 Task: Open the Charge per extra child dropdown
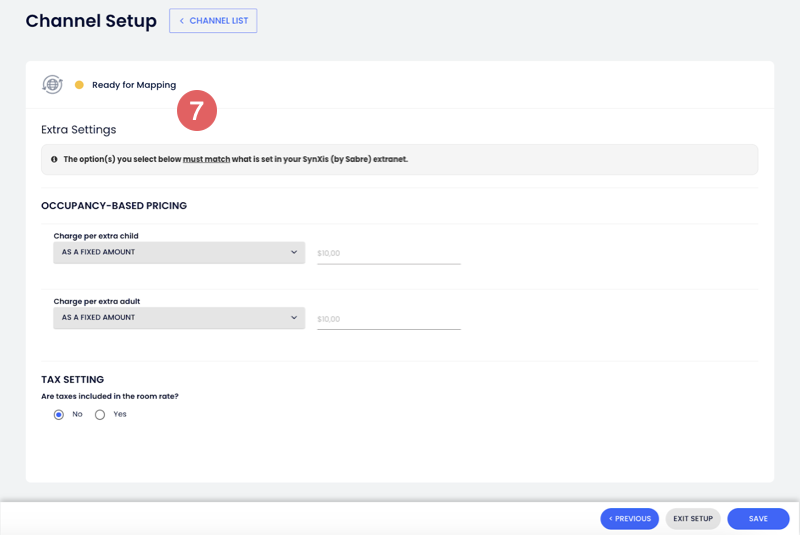click(x=179, y=253)
